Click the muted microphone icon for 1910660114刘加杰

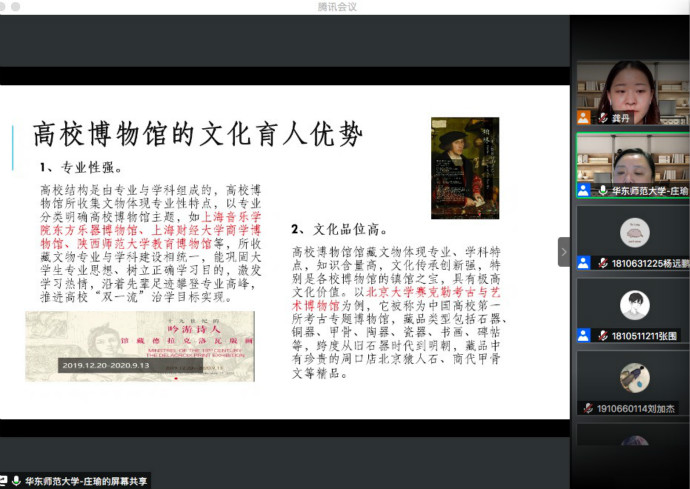pyautogui.click(x=586, y=408)
